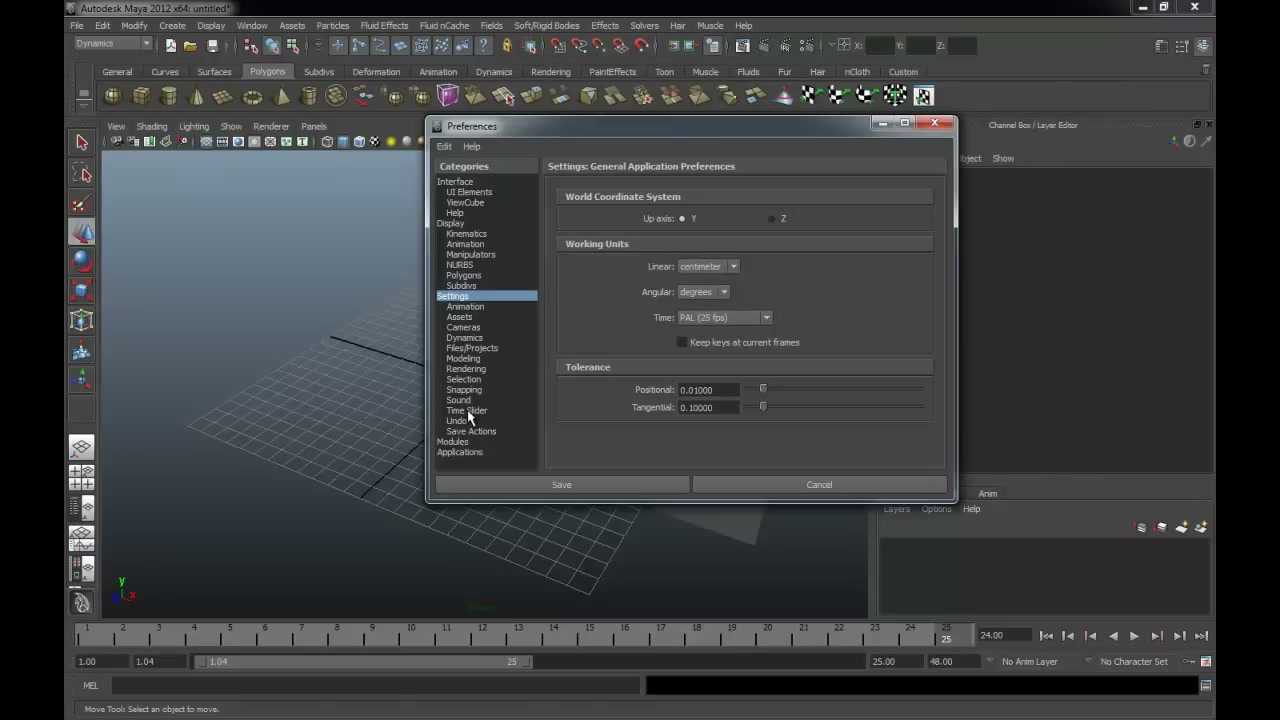This screenshot has width=1280, height=720.
Task: Select Y as the up axis
Action: tap(682, 219)
